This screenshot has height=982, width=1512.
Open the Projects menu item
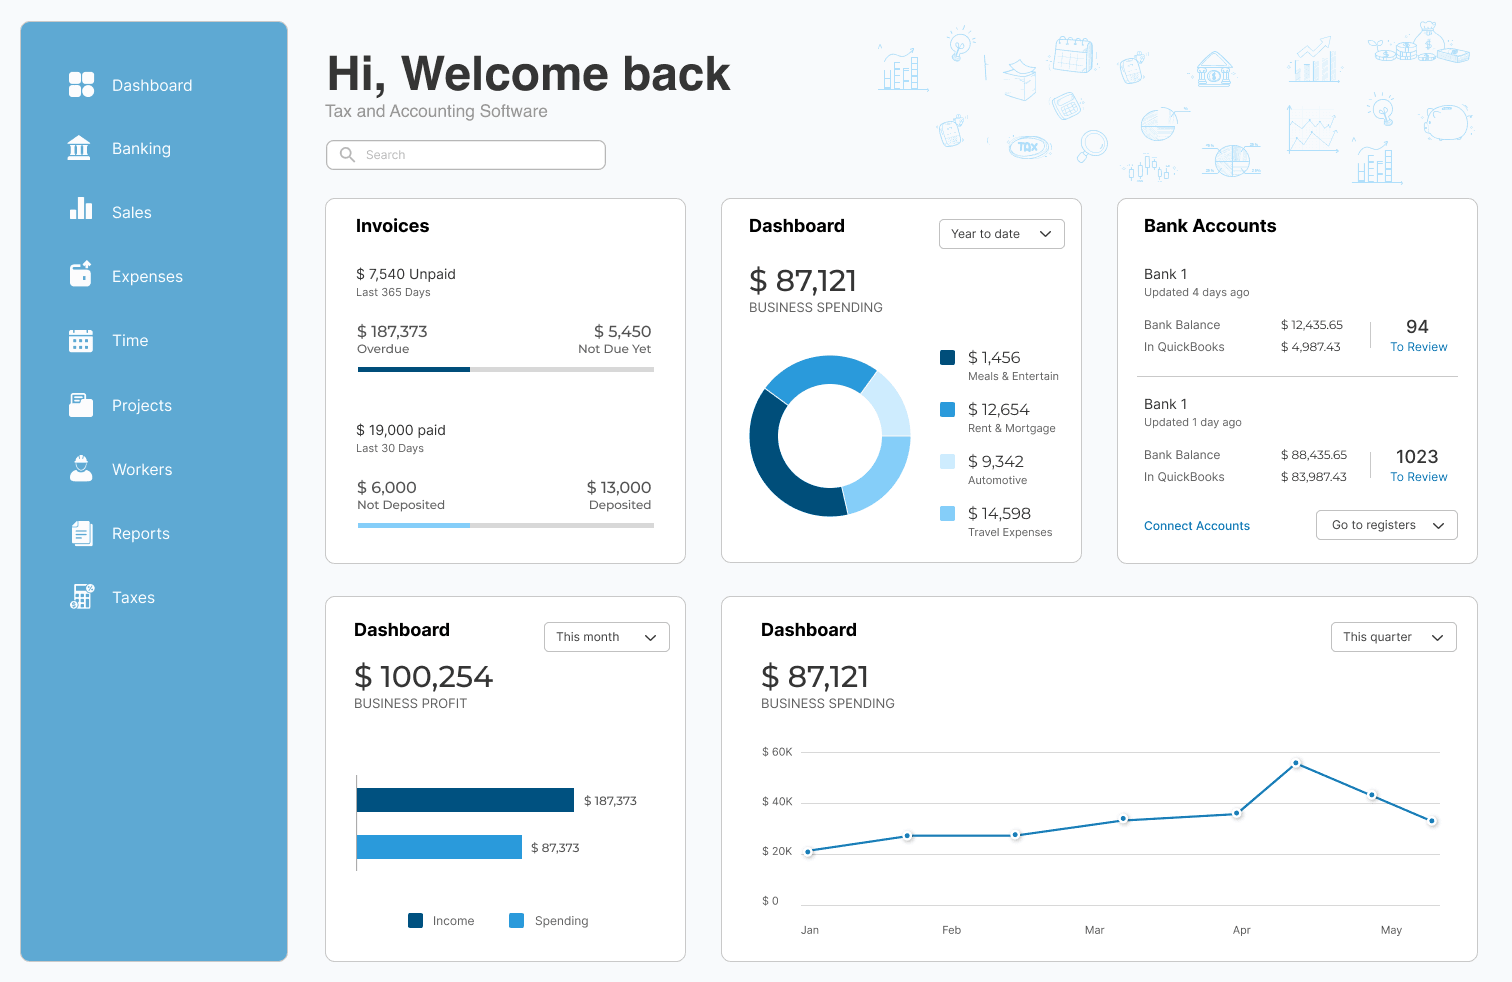141,405
